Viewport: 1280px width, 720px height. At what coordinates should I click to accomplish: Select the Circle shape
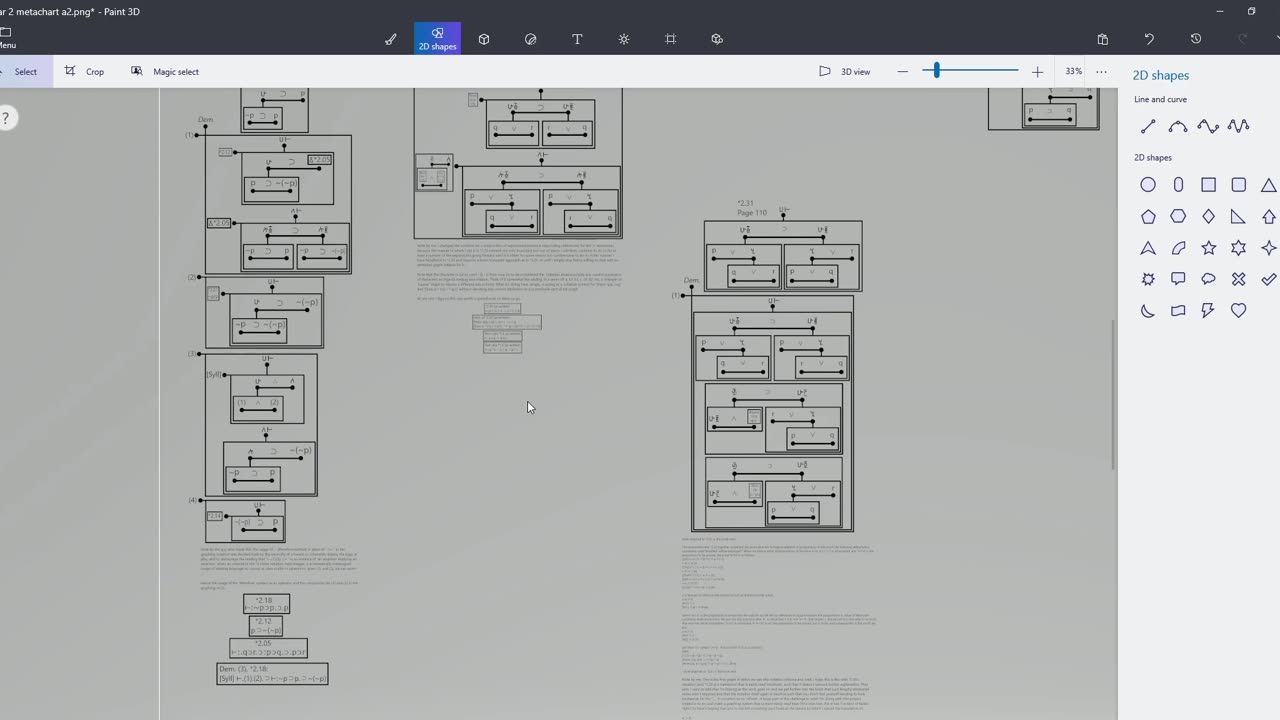point(1148,185)
